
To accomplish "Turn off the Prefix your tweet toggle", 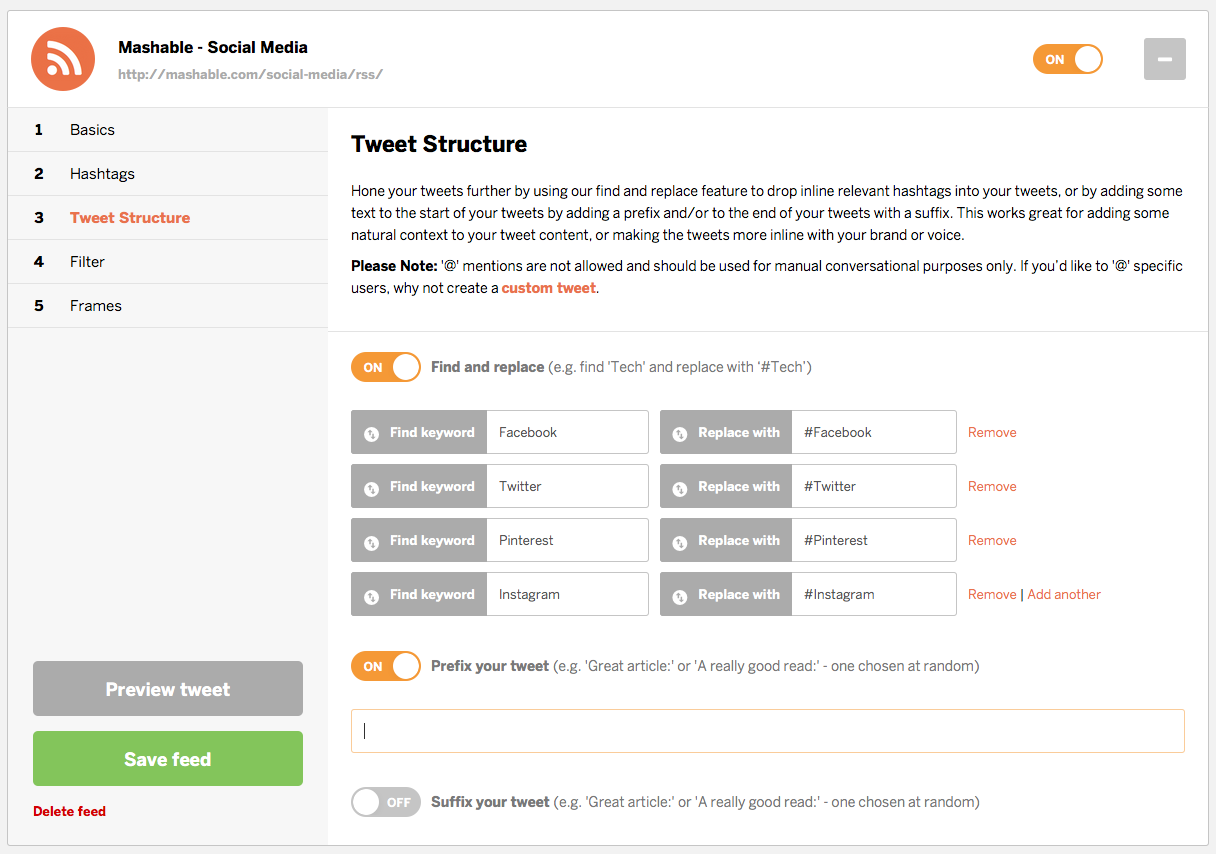I will pyautogui.click(x=385, y=665).
